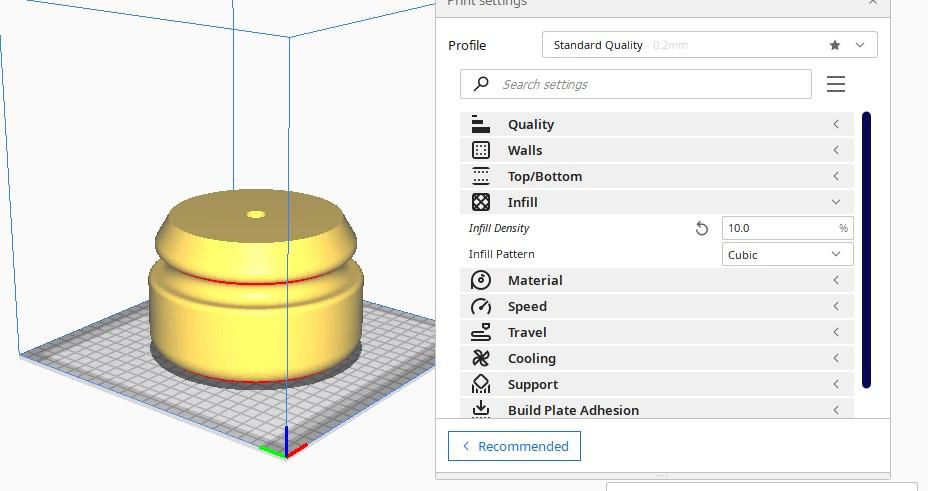Click the settings list vertical scrollbar
Viewport: 928px width, 491px height.
click(866, 250)
